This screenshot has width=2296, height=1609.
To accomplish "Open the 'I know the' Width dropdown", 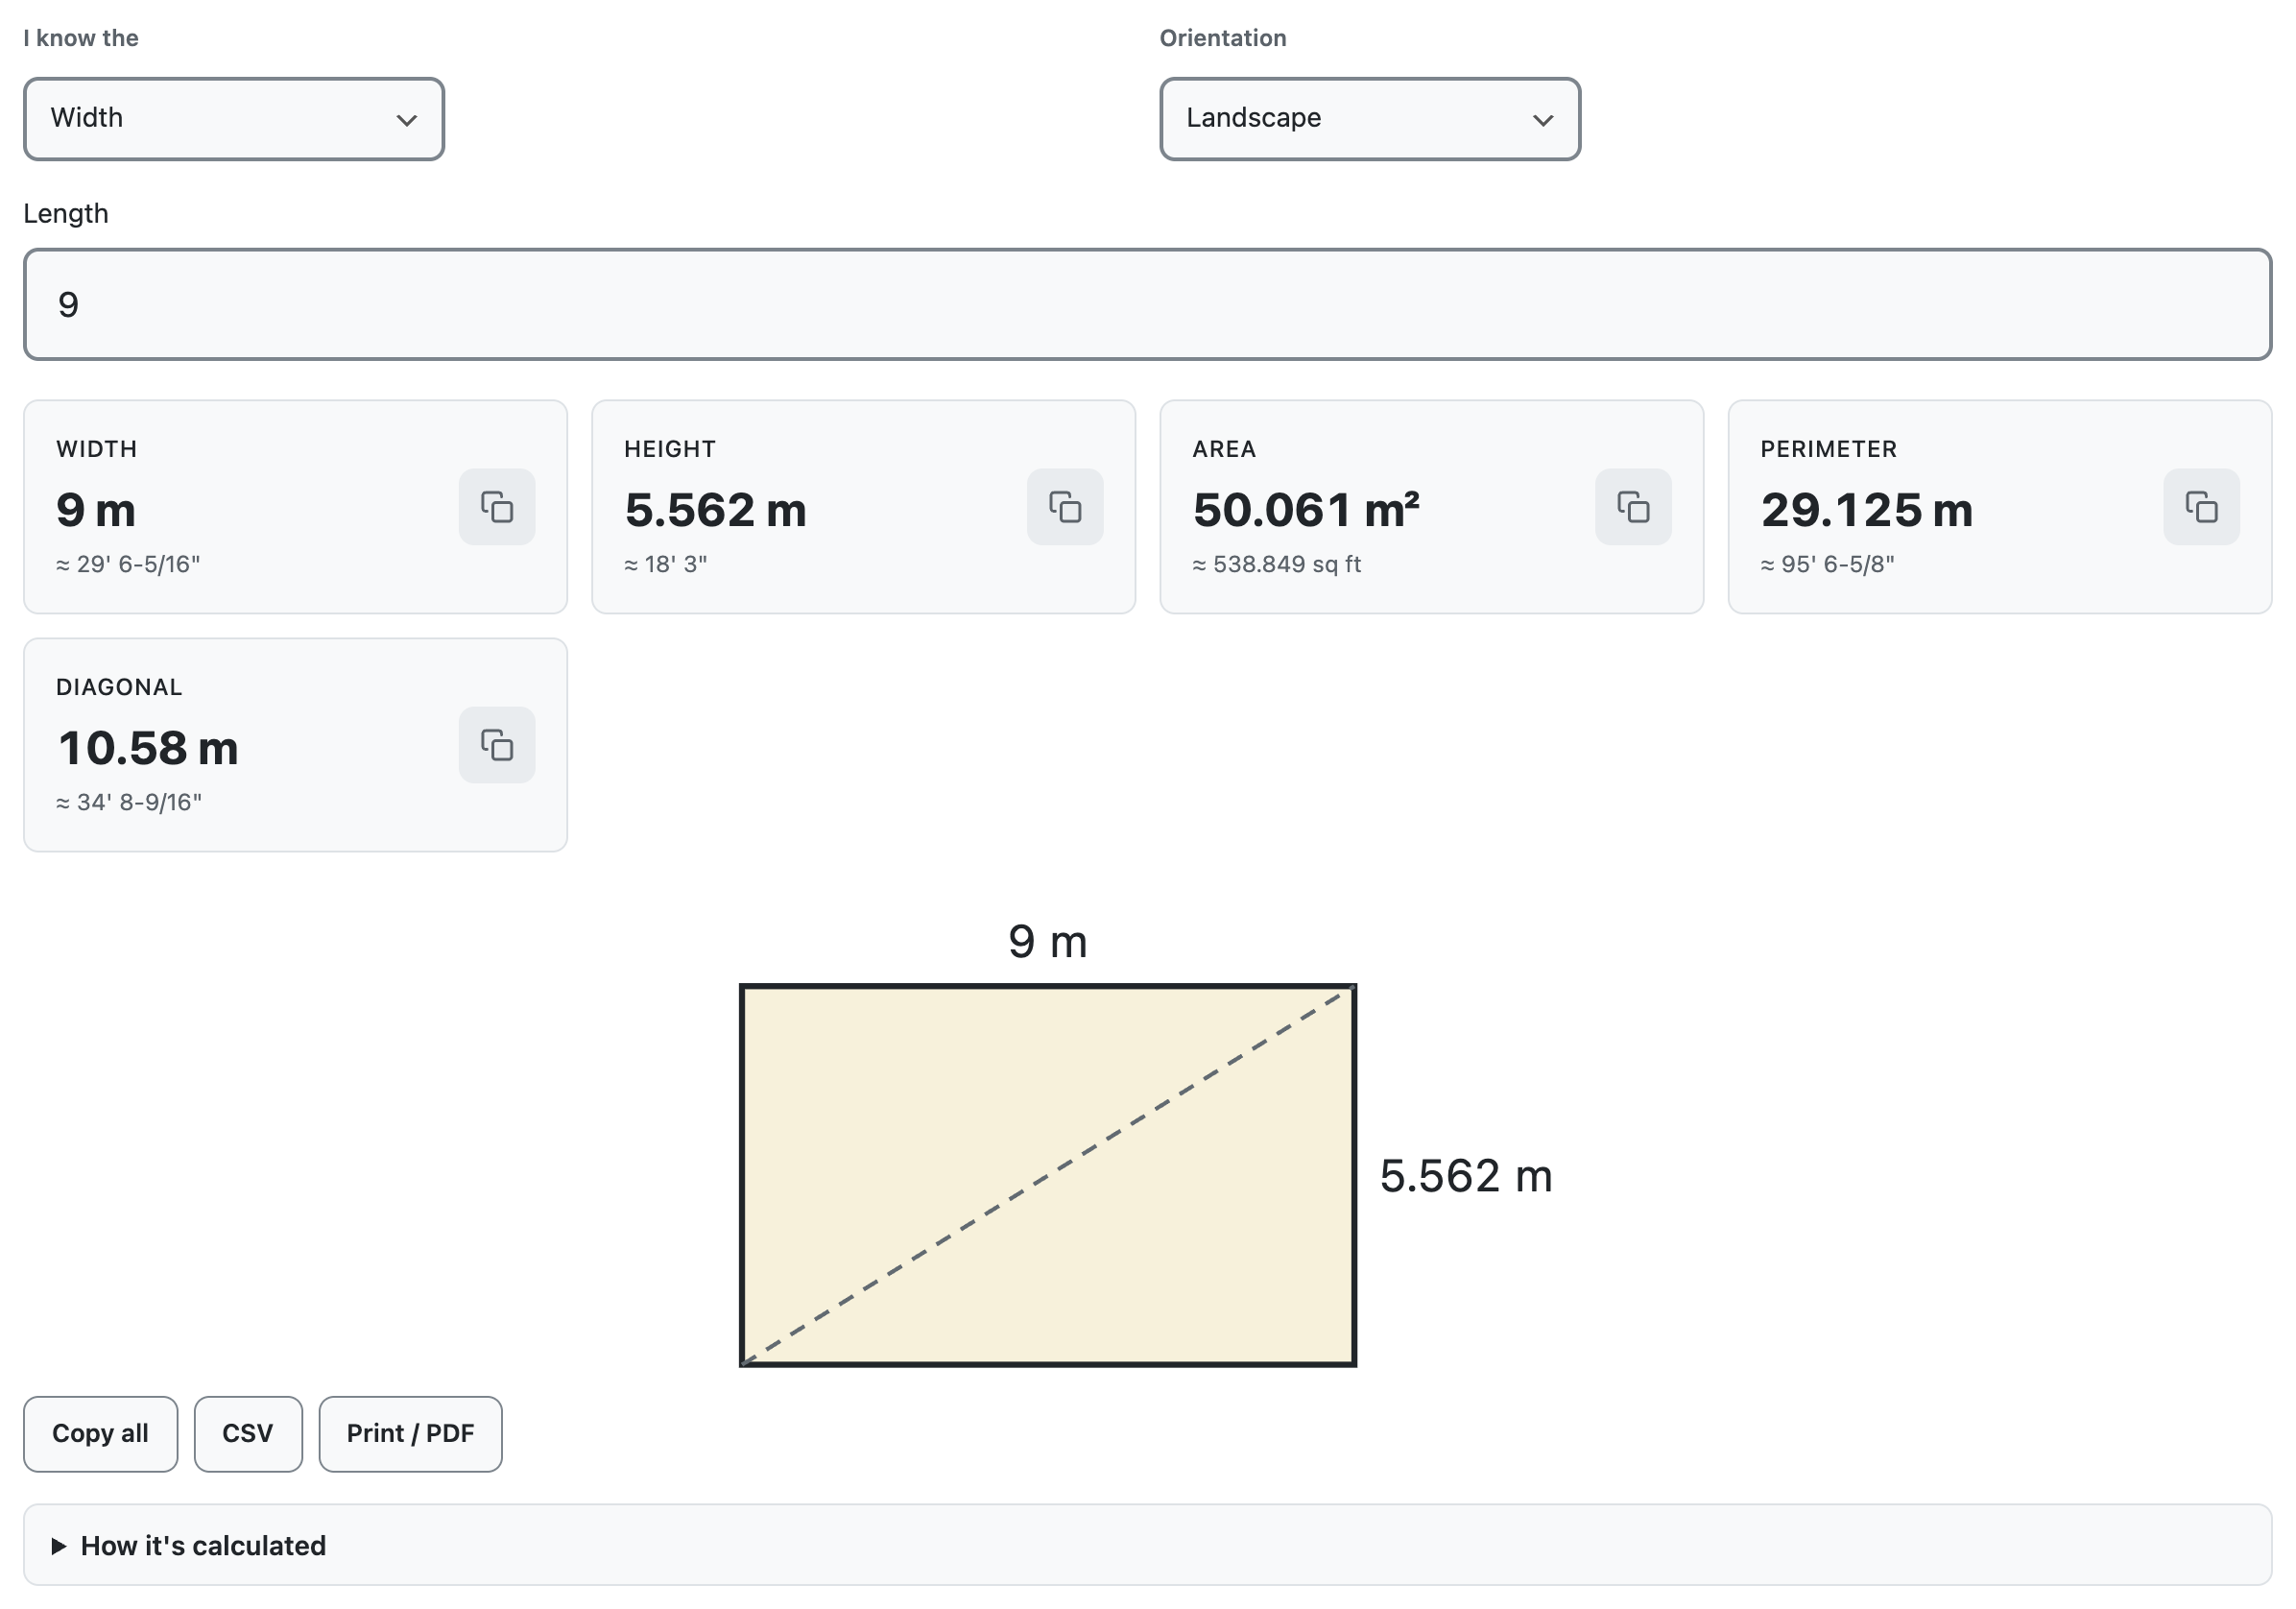I will 234,119.
